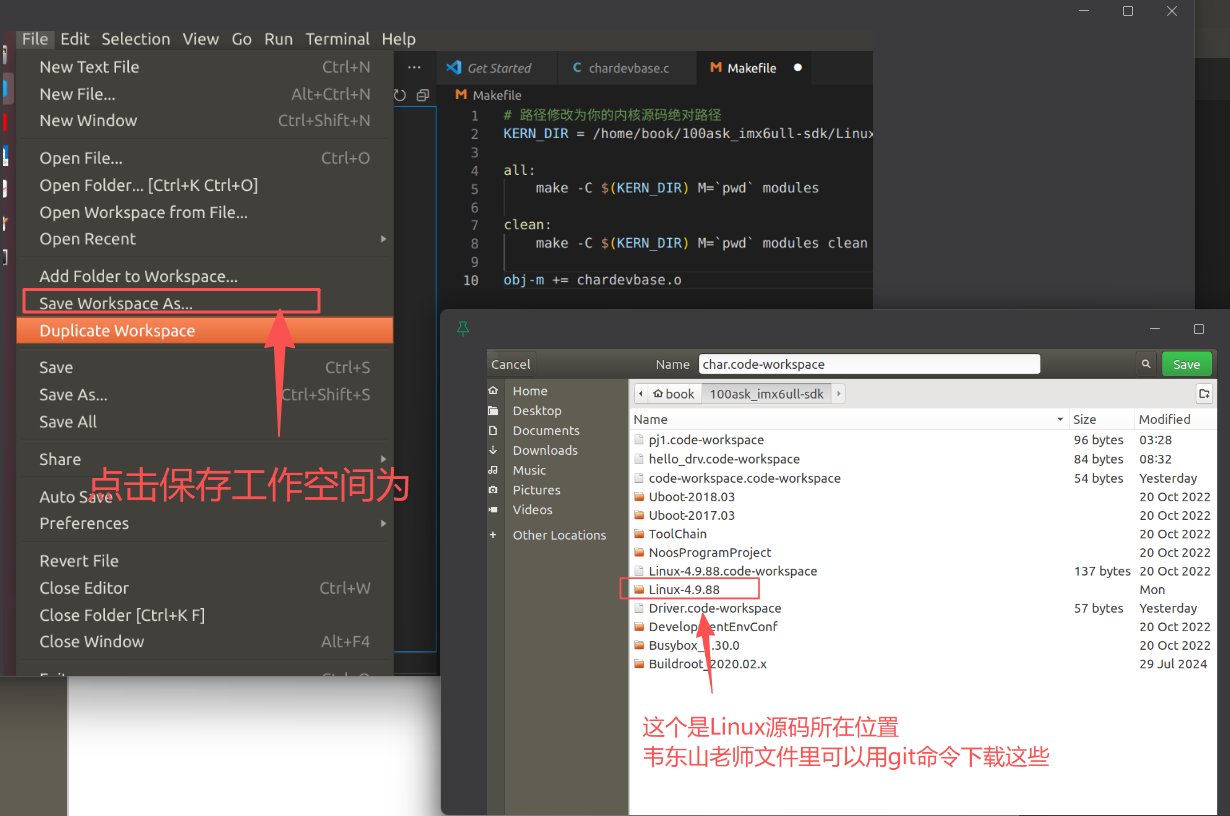Click the ToolChain folder icon
The width and height of the screenshot is (1230, 816).
[639, 534]
